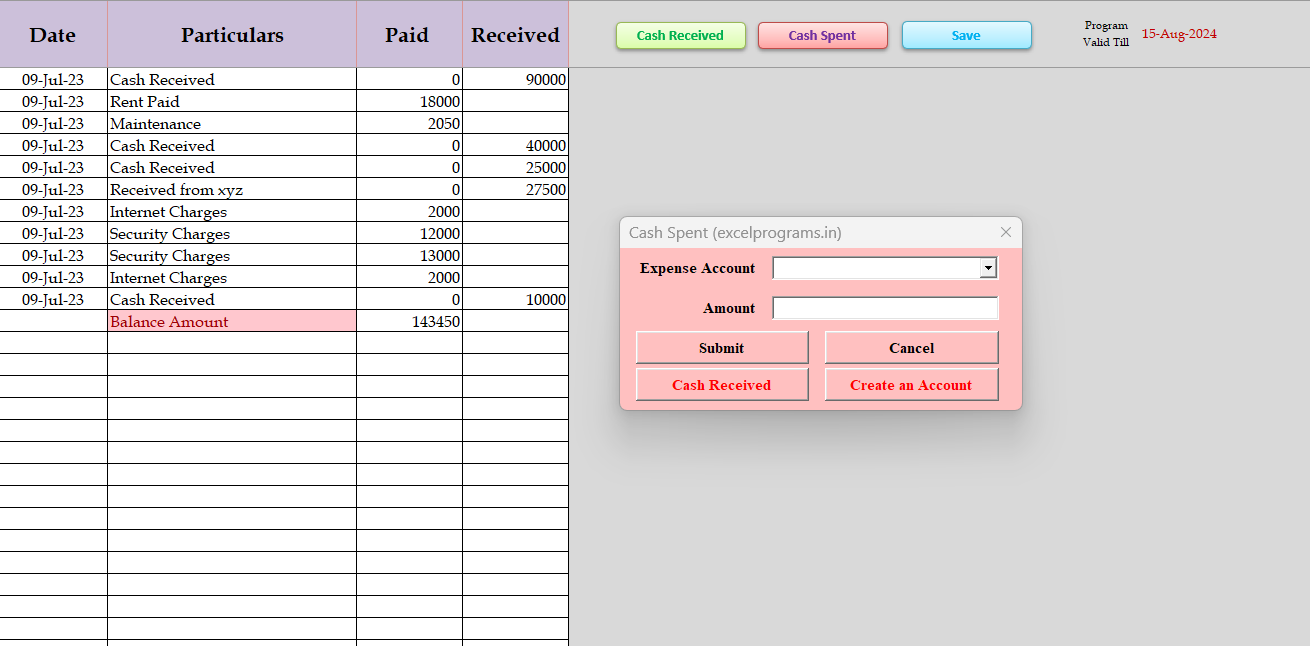Click the green Cash Received button
The width and height of the screenshot is (1310, 646).
tap(680, 36)
